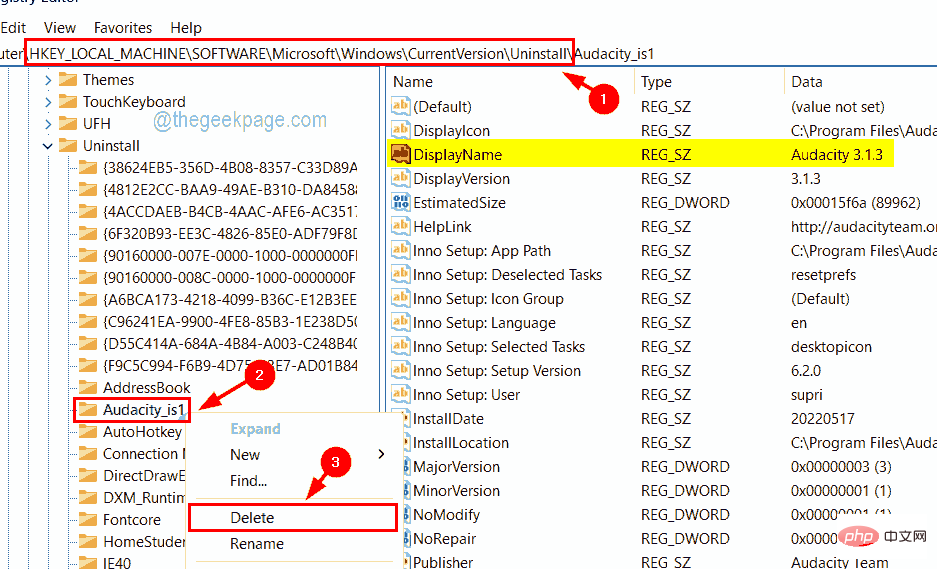Choose Rename in the context menu
Screen dimensions: 937x569
[x=257, y=544]
